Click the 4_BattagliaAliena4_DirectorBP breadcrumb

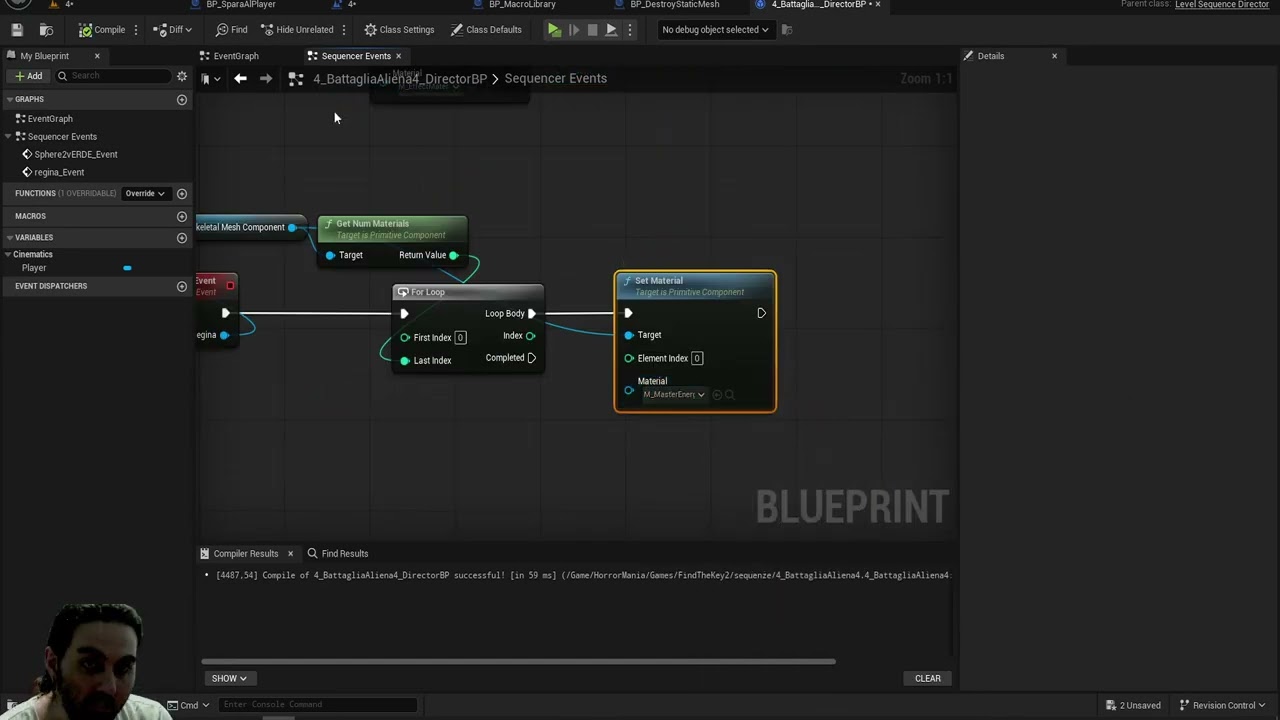click(400, 78)
